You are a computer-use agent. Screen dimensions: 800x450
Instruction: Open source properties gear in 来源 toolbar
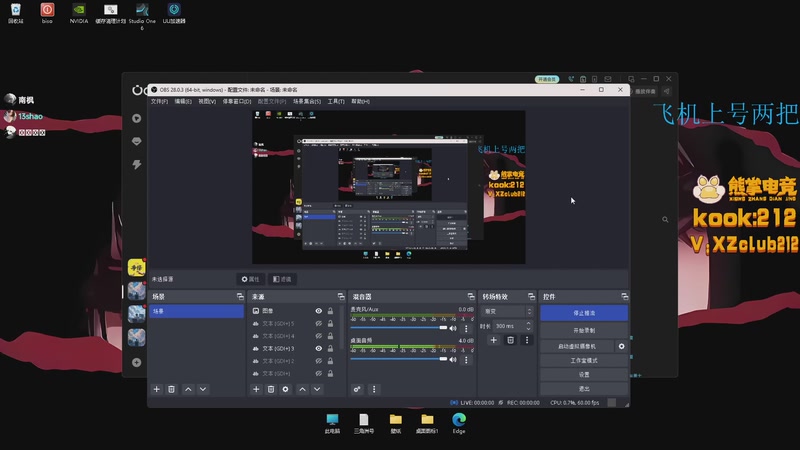[x=286, y=389]
